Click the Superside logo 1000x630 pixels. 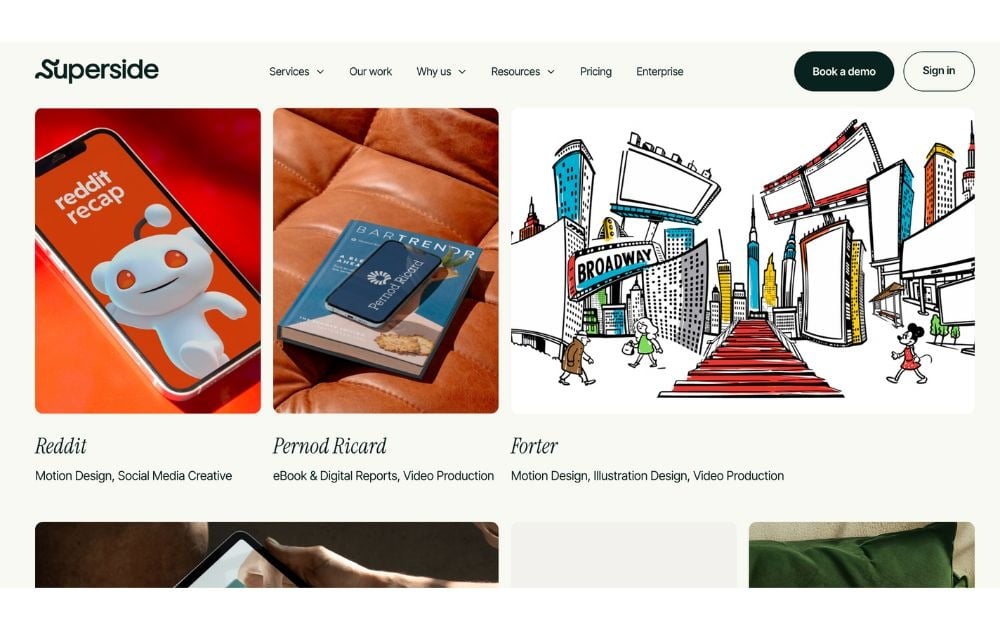97,70
